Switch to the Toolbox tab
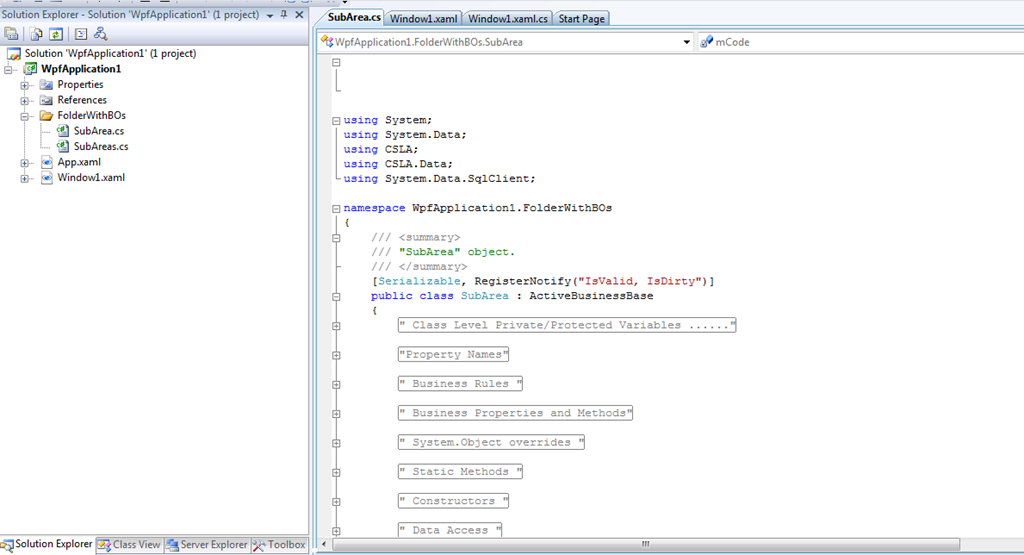The image size is (1024, 555). 279,545
